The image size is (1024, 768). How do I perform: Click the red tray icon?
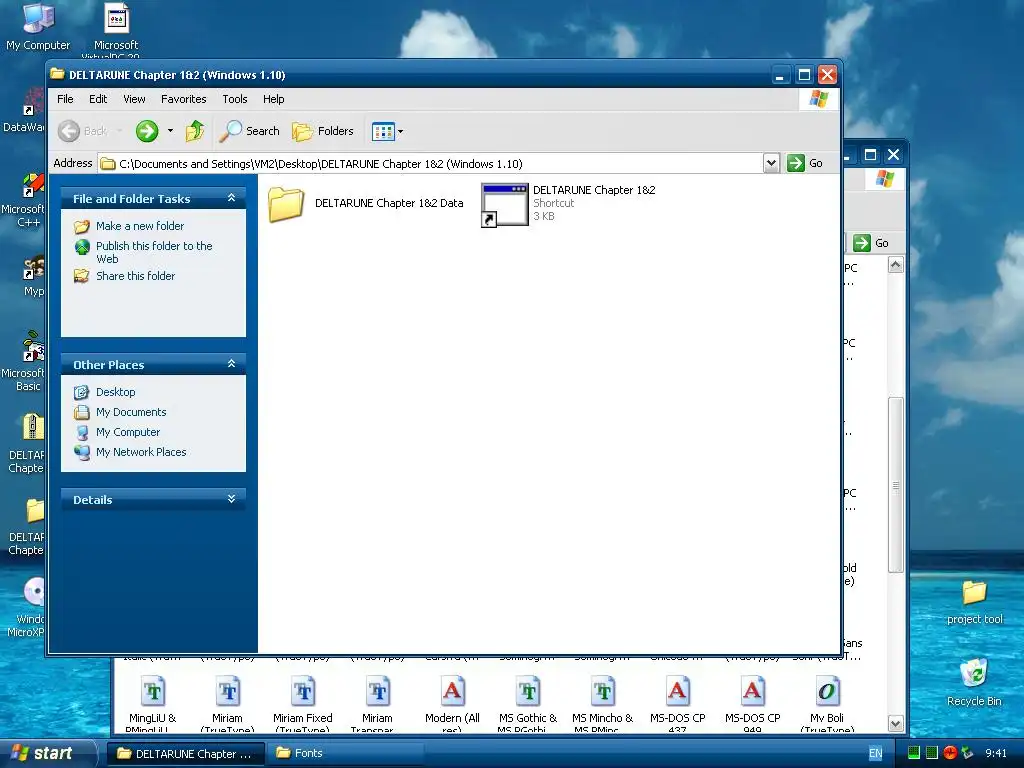click(950, 753)
